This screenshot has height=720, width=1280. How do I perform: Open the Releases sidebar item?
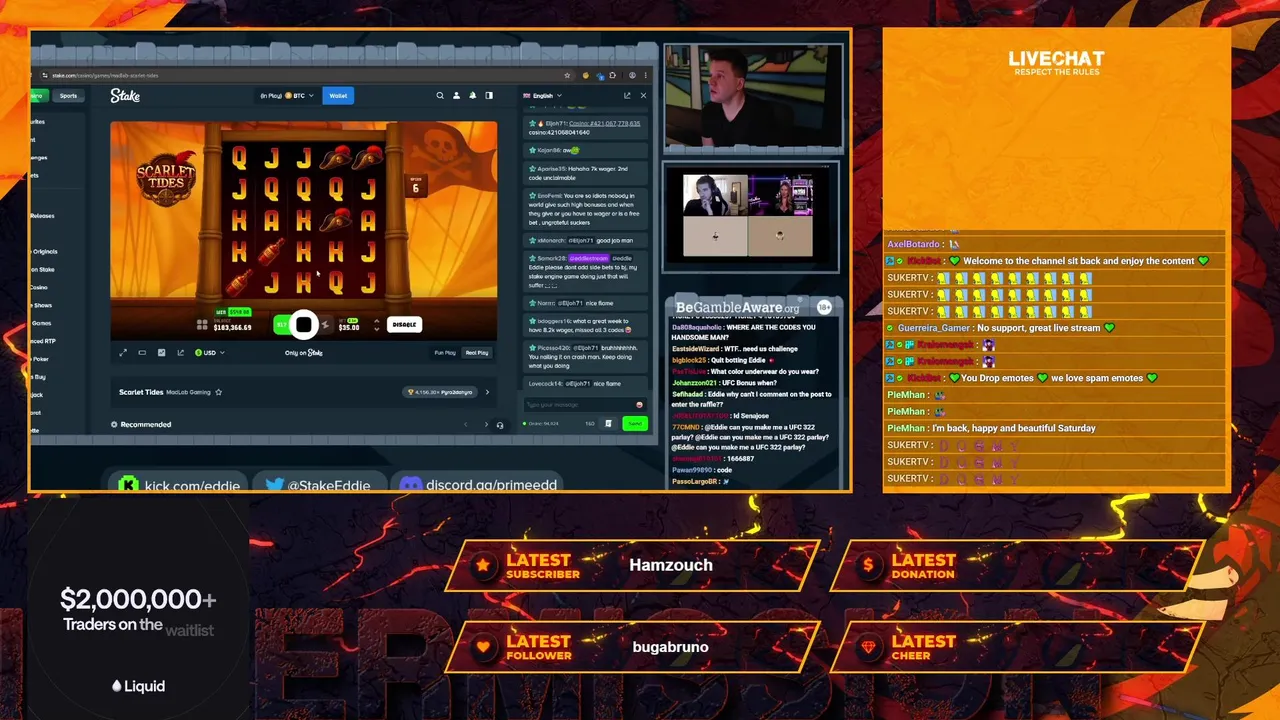pos(42,216)
